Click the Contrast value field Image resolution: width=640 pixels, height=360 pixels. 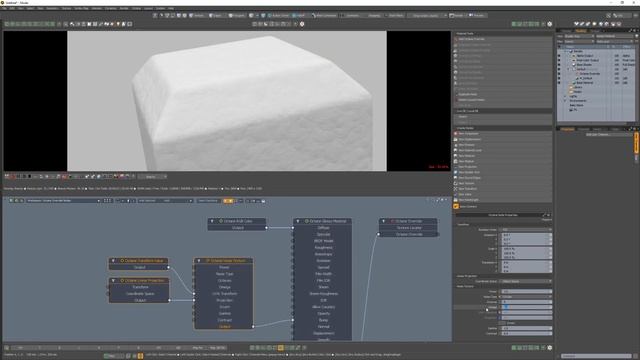526,333
